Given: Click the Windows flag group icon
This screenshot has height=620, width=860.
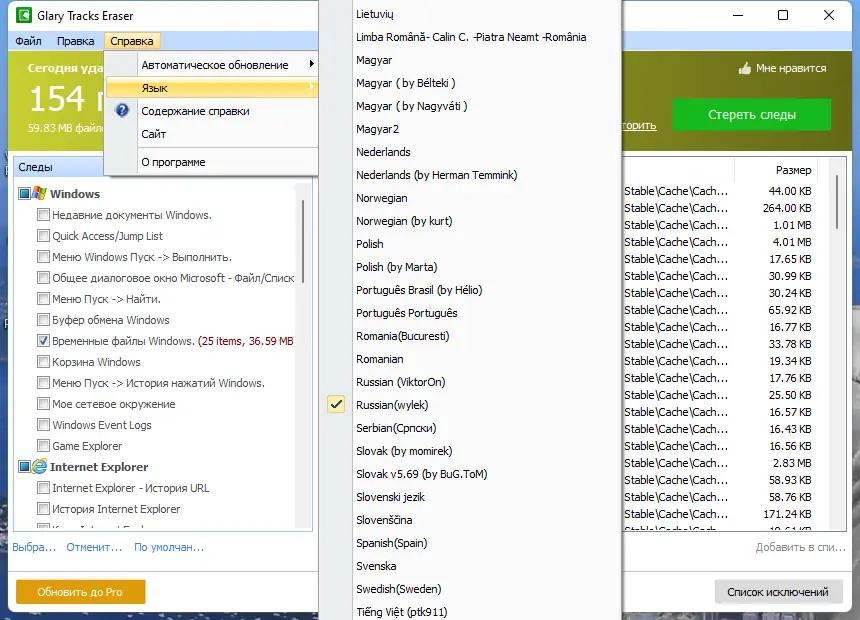Looking at the screenshot, I should [39, 193].
